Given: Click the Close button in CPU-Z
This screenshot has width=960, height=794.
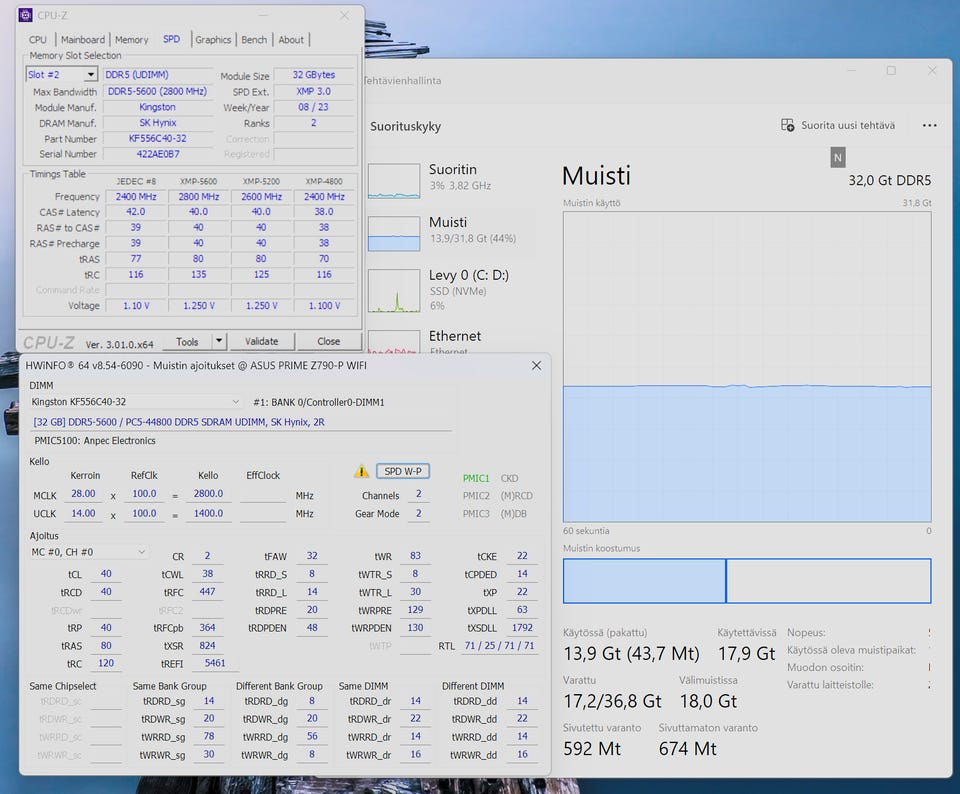Looking at the screenshot, I should coord(329,341).
